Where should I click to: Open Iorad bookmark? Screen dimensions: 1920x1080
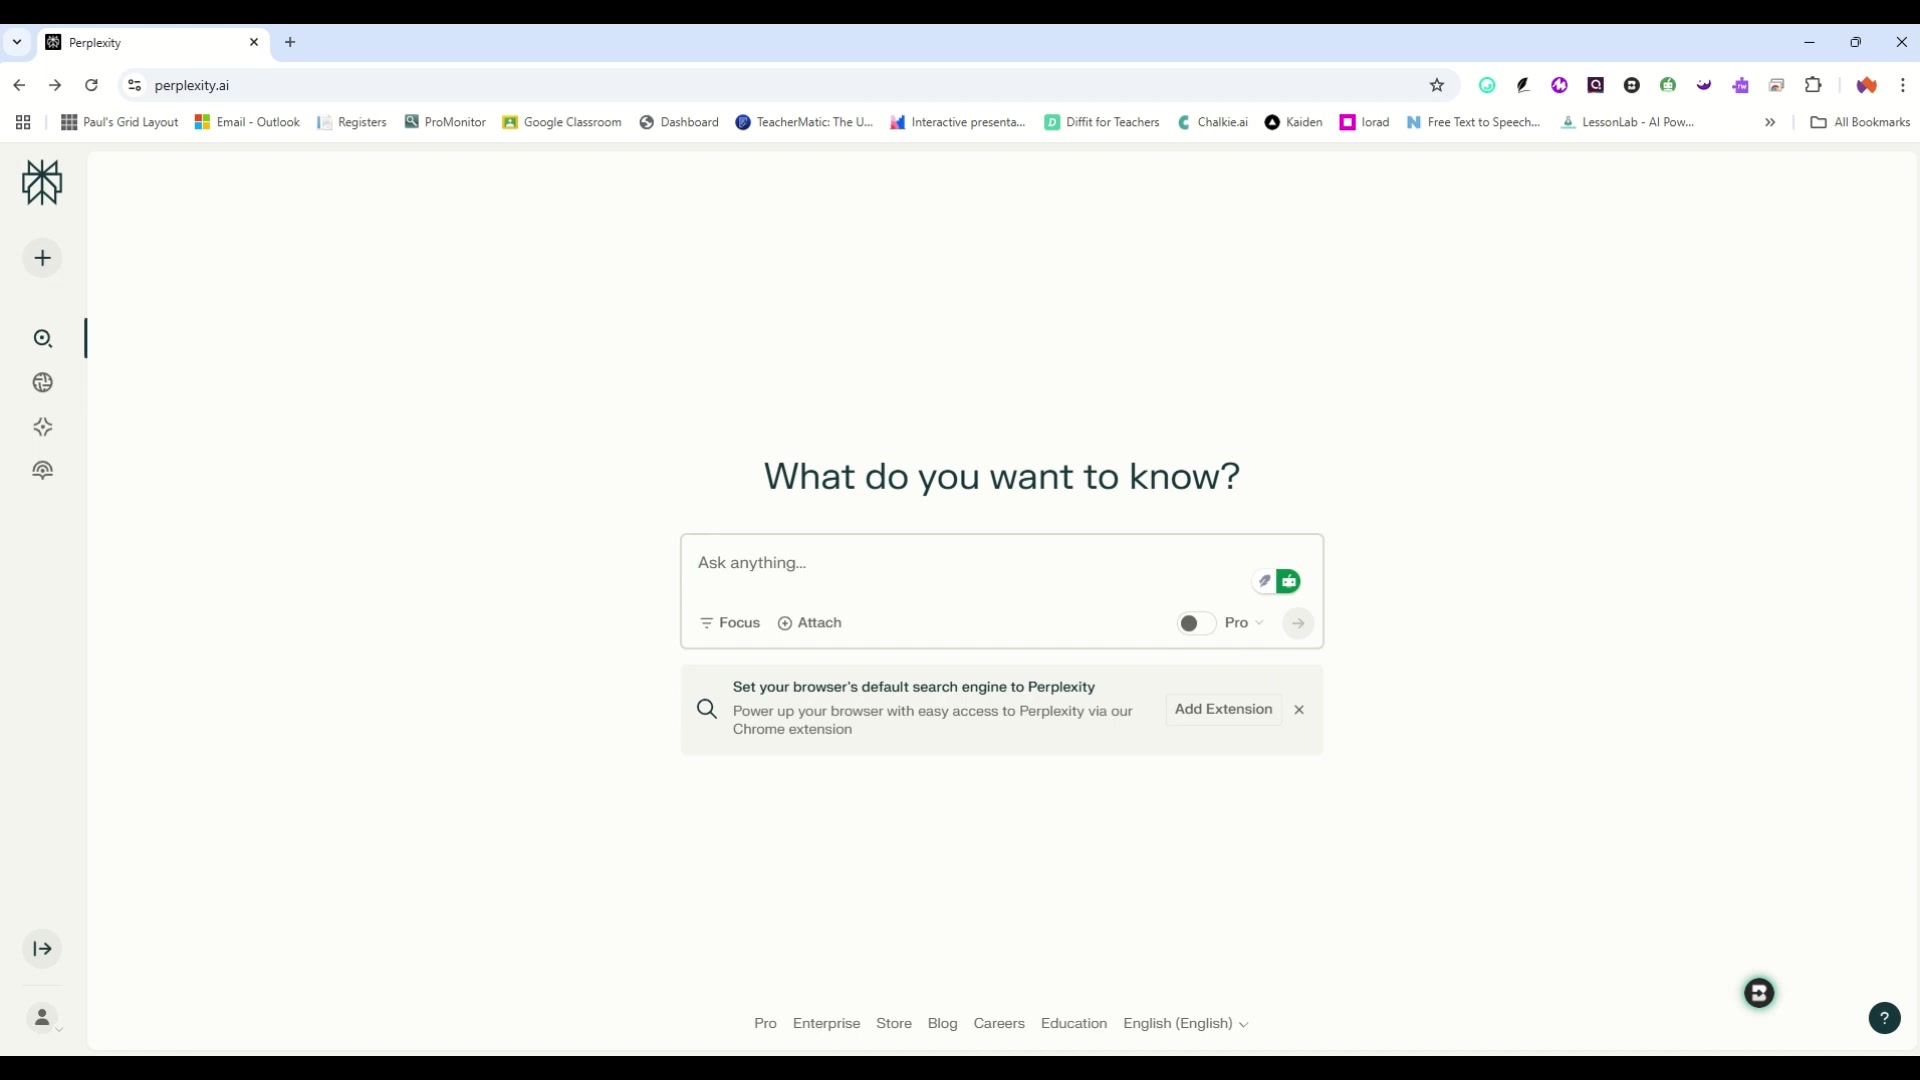(1364, 122)
